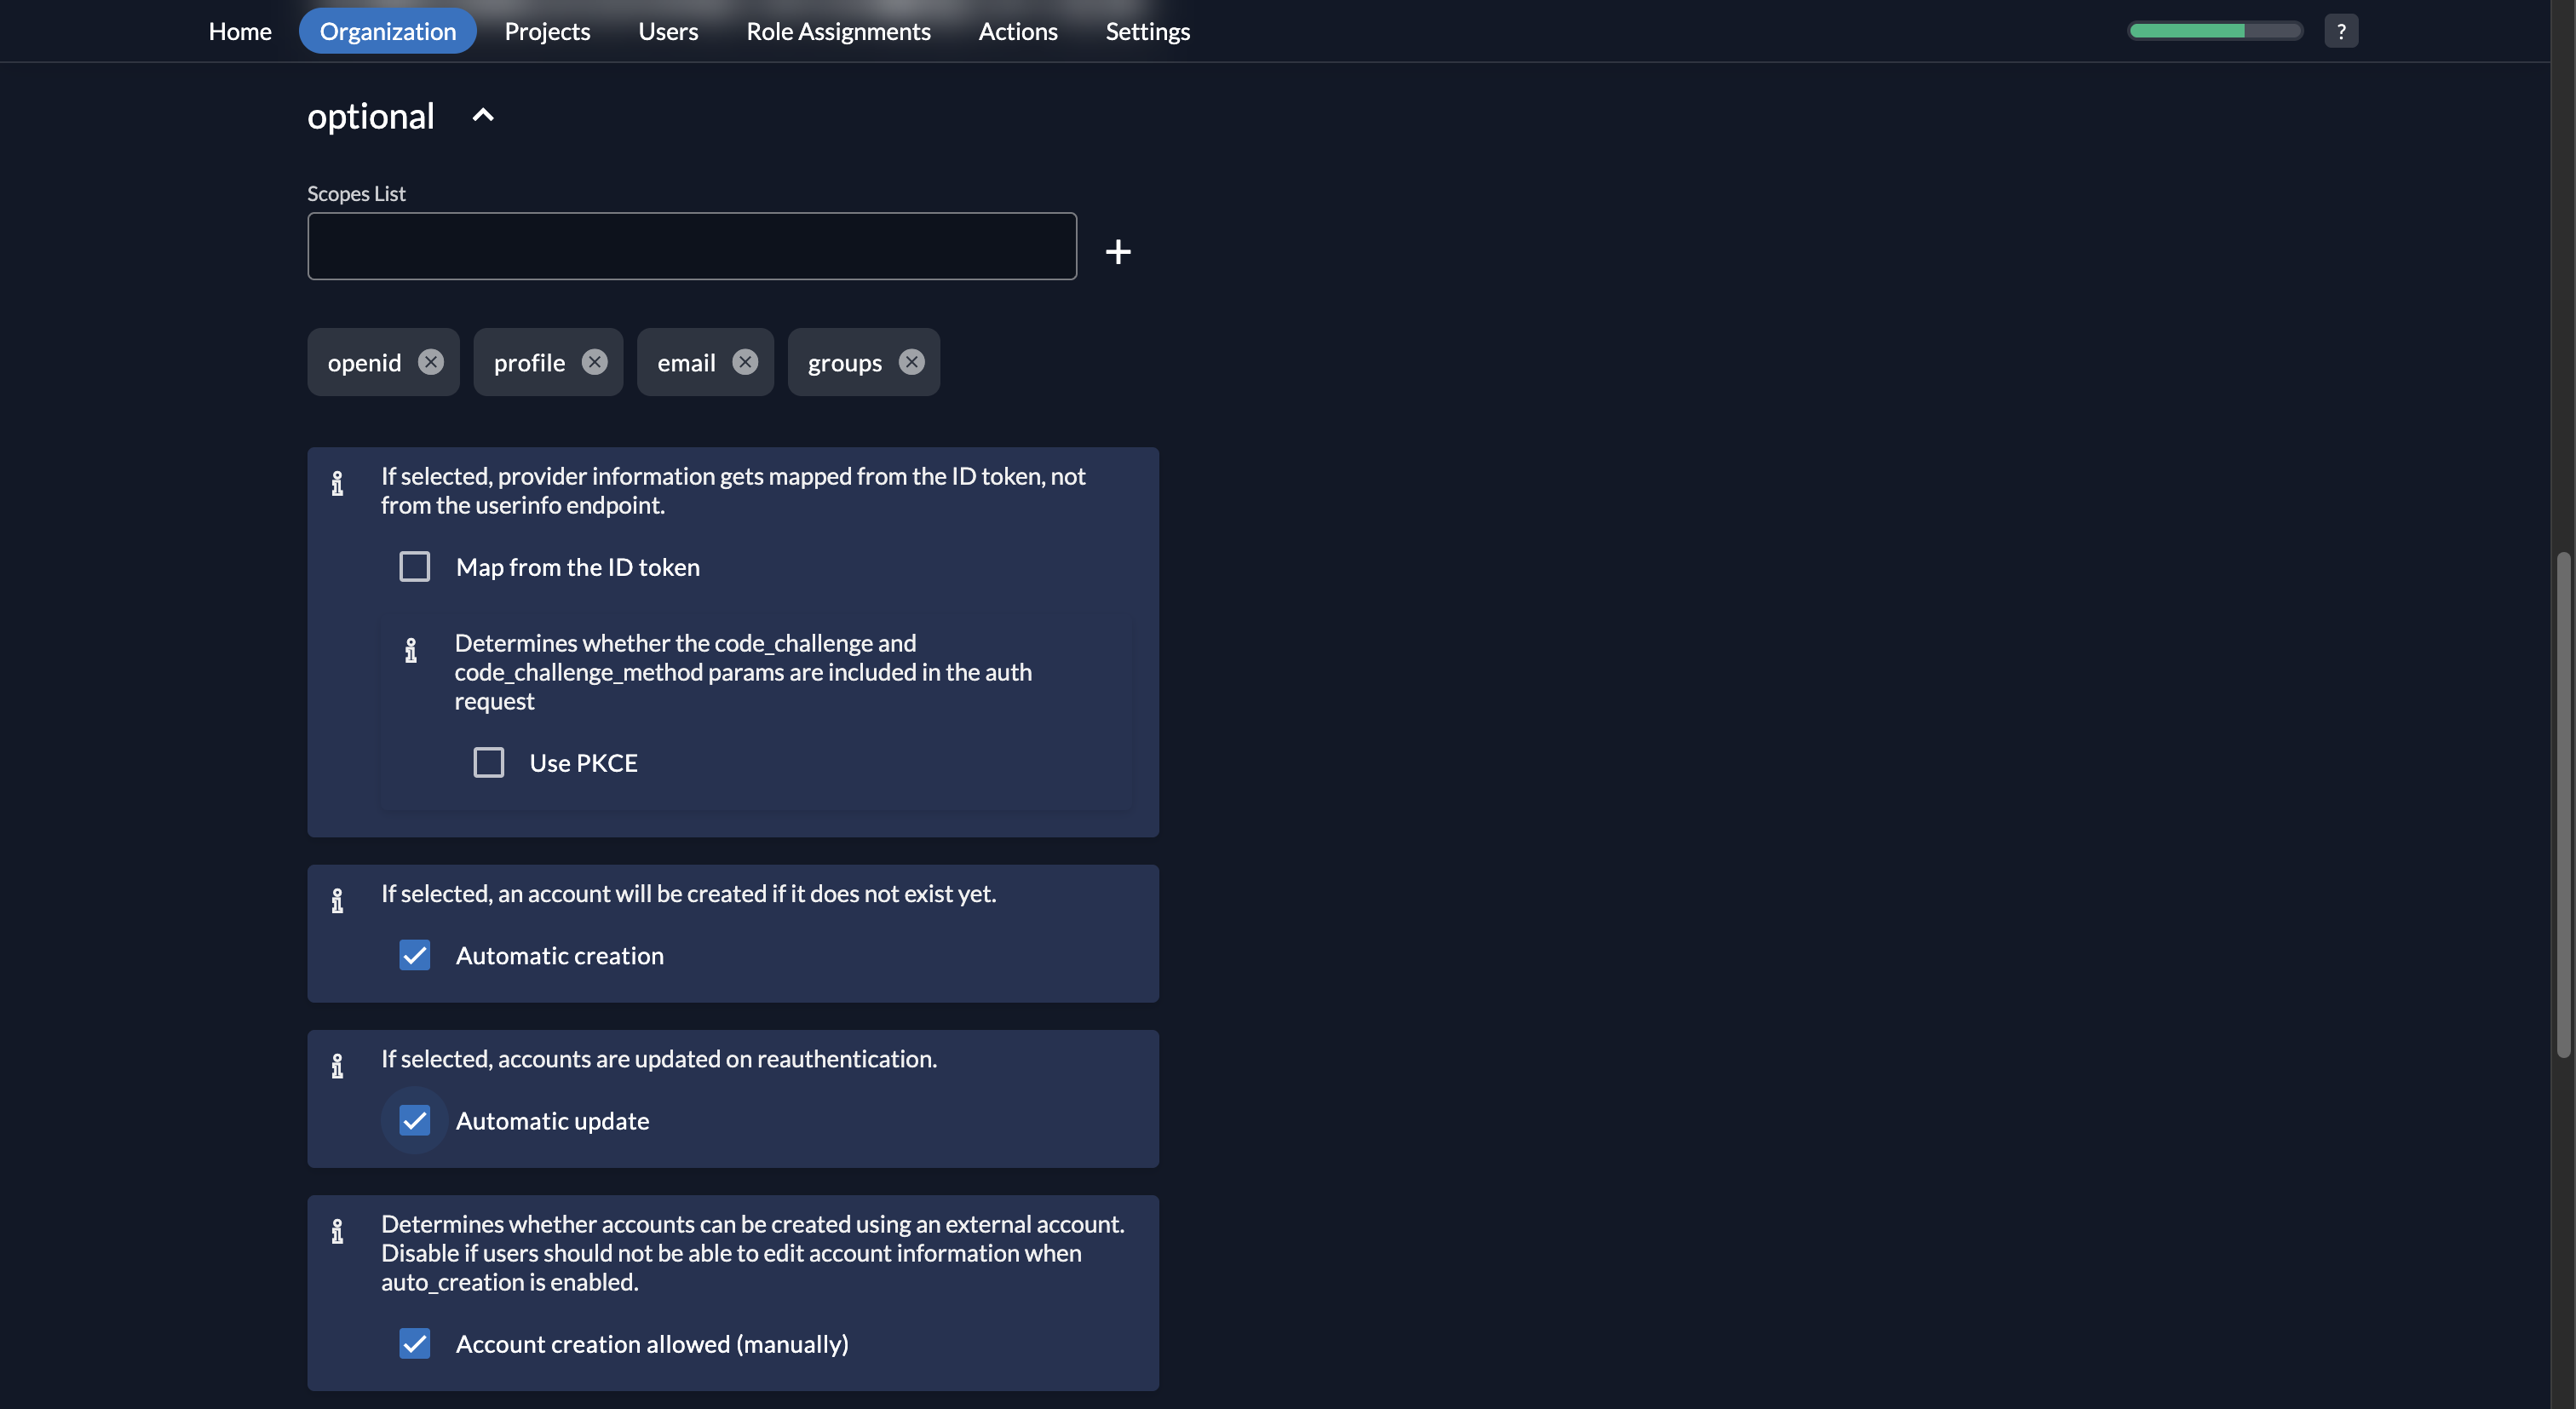2576x1409 pixels.
Task: Click the vertical page scrollbar
Action: tap(2563, 804)
